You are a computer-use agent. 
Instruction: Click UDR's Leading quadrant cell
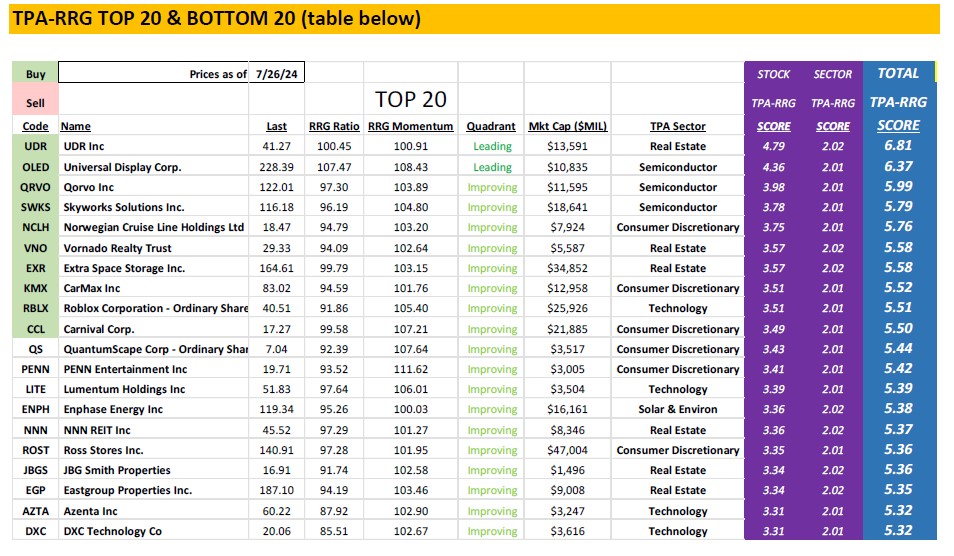coord(492,146)
